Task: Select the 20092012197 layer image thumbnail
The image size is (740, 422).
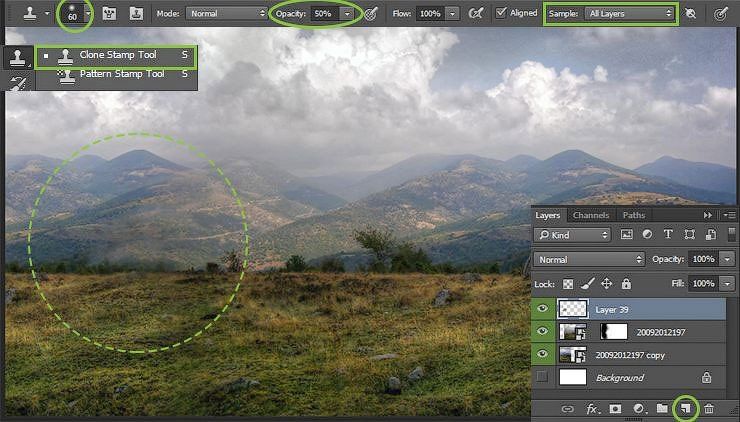Action: (x=573, y=332)
